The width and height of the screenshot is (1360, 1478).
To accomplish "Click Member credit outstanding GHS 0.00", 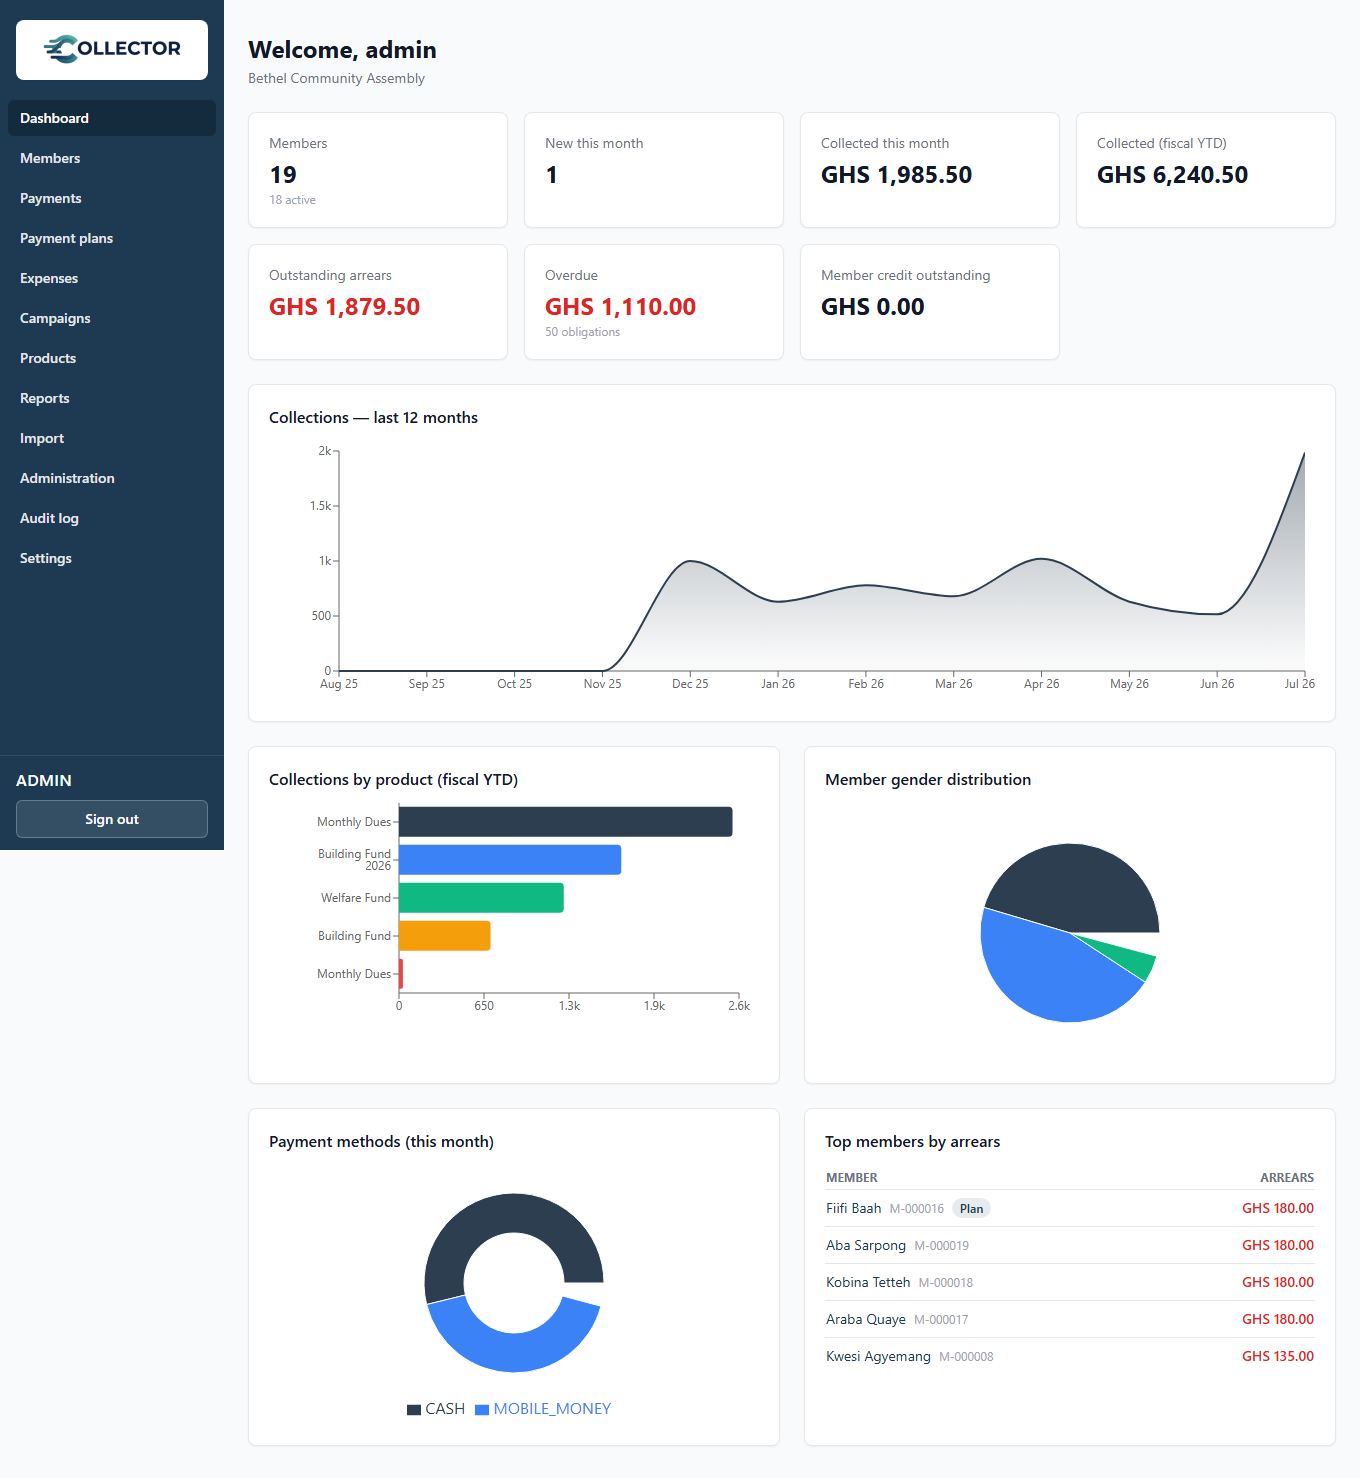I will tap(872, 307).
